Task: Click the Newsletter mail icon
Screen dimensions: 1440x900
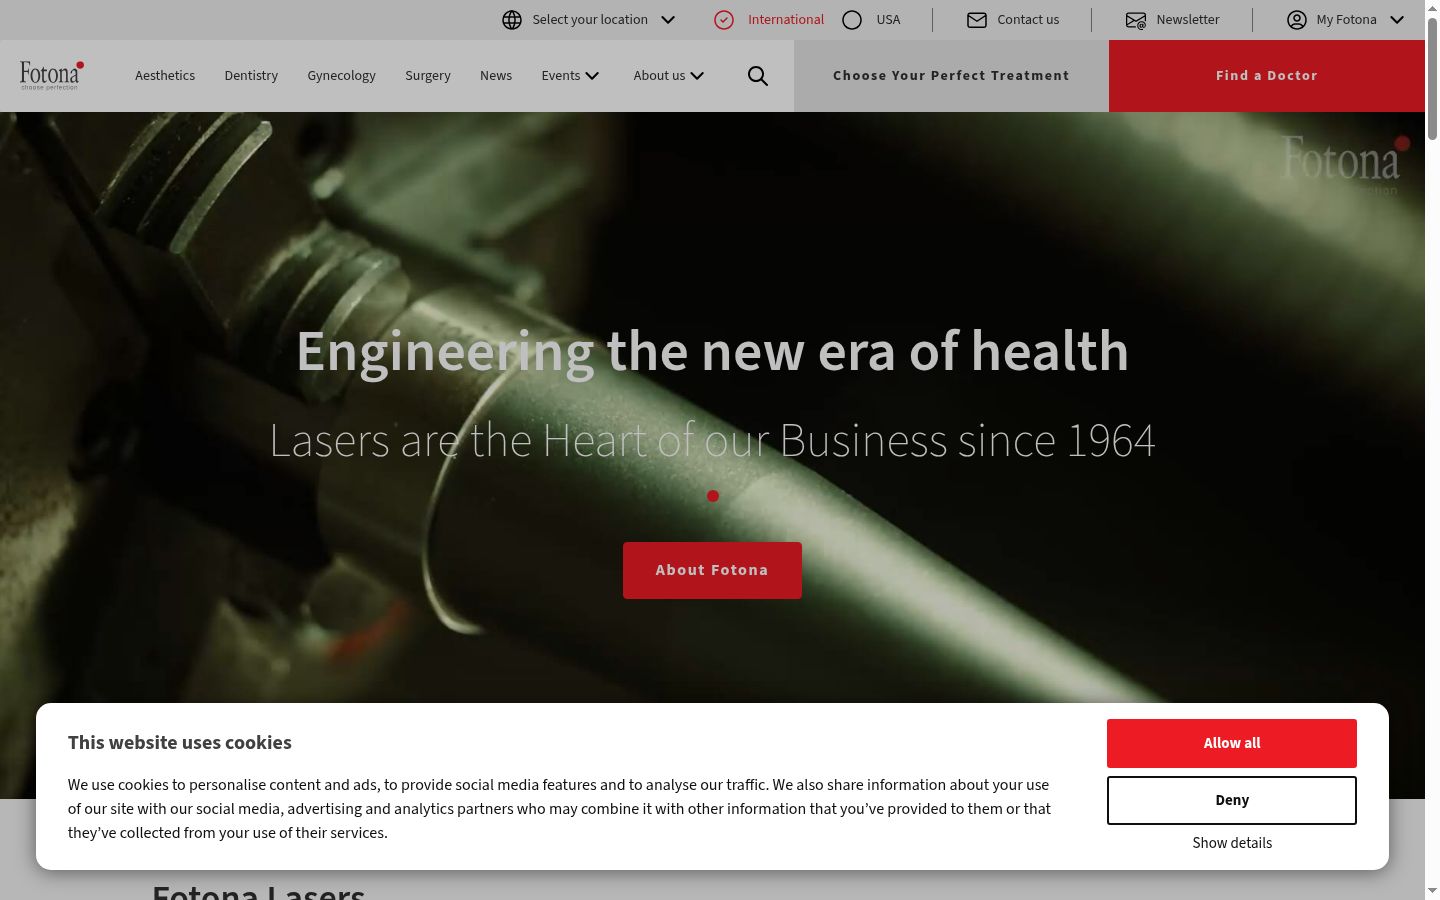Action: 1136,20
